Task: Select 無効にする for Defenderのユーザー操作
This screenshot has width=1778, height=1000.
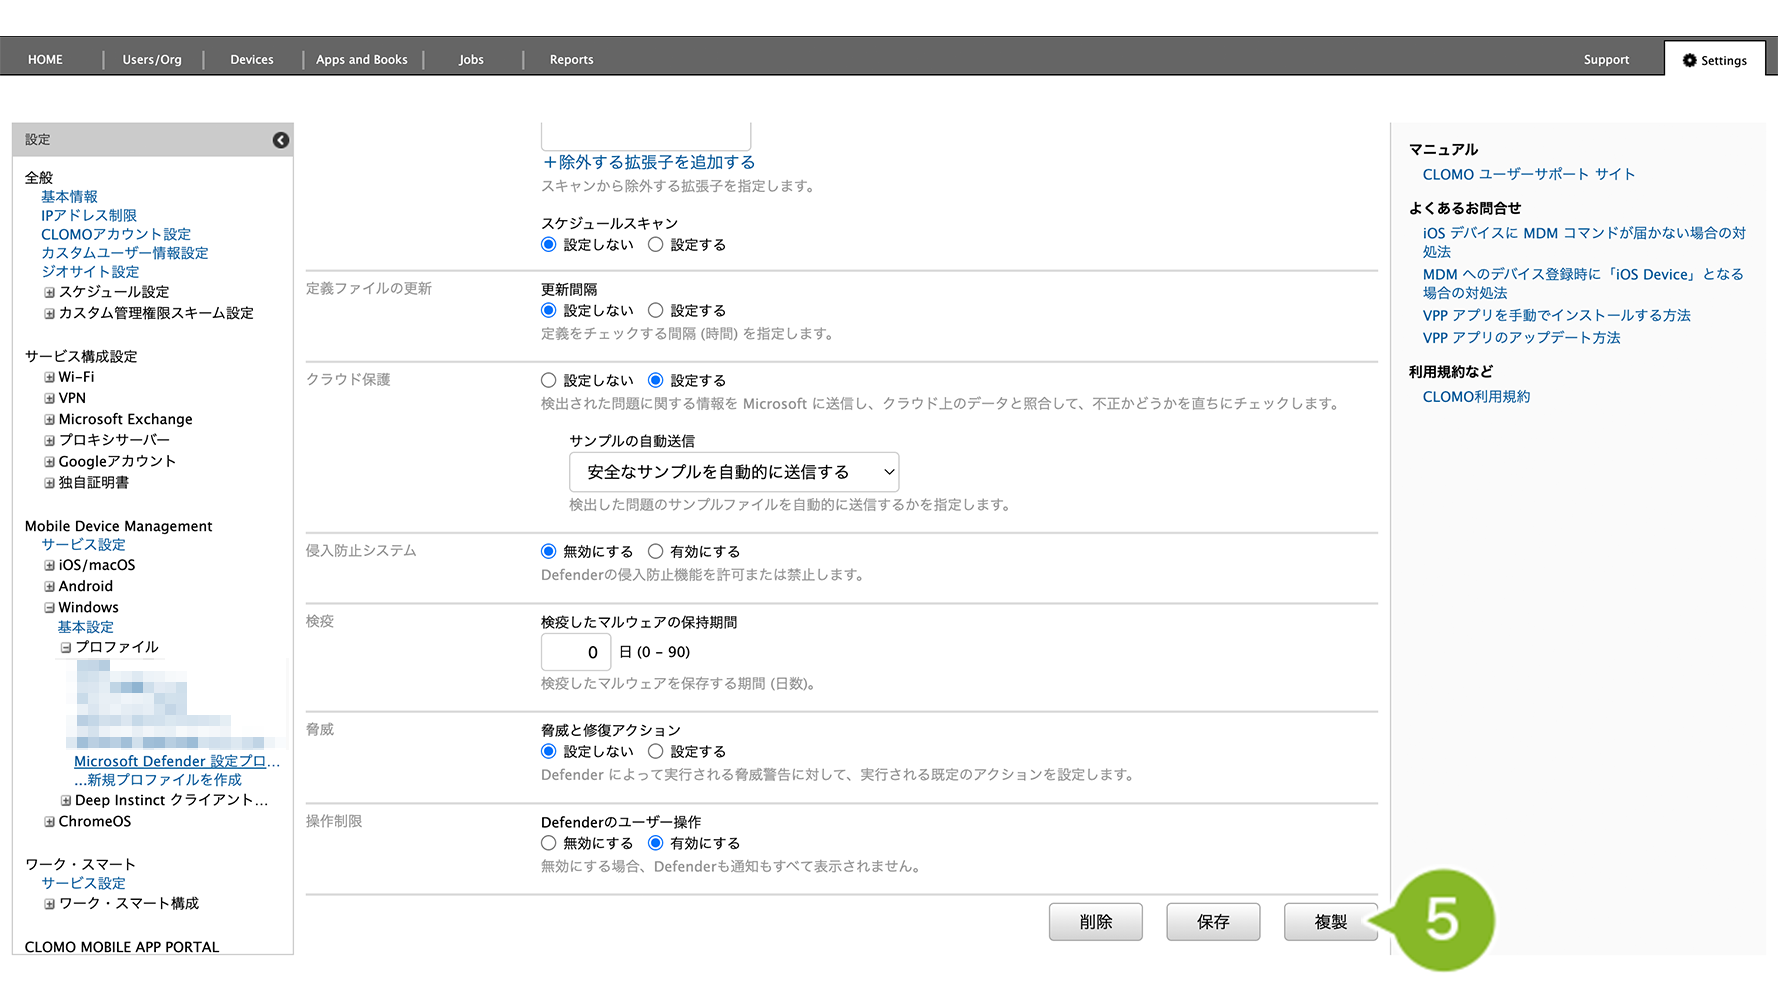Action: tap(548, 844)
